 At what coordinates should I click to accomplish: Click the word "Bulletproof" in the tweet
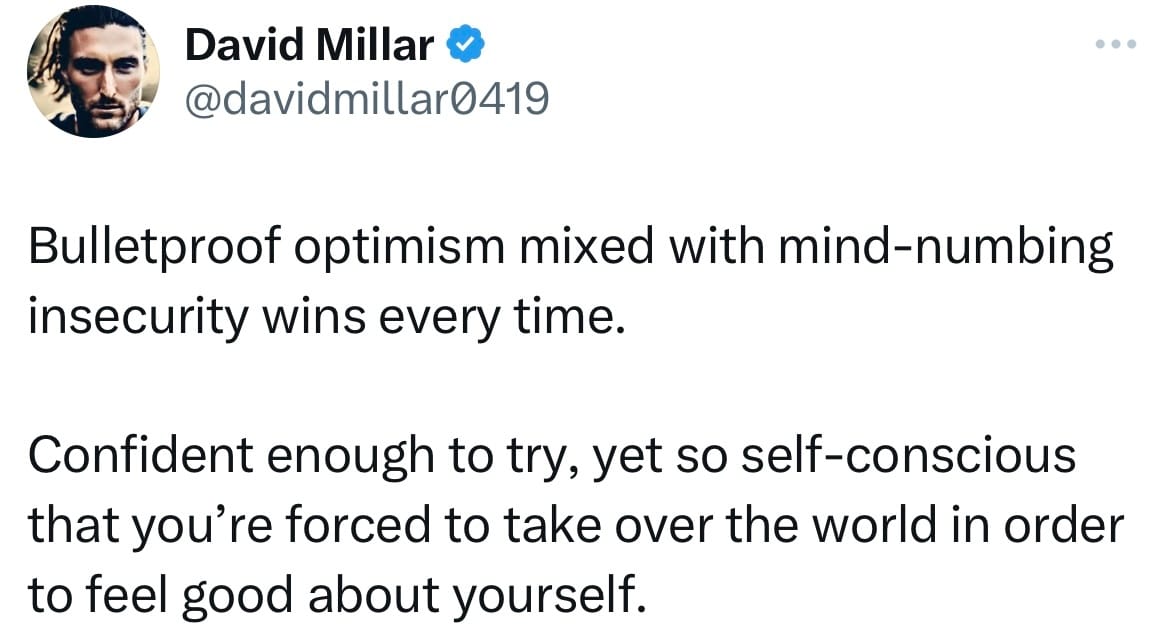coord(154,248)
